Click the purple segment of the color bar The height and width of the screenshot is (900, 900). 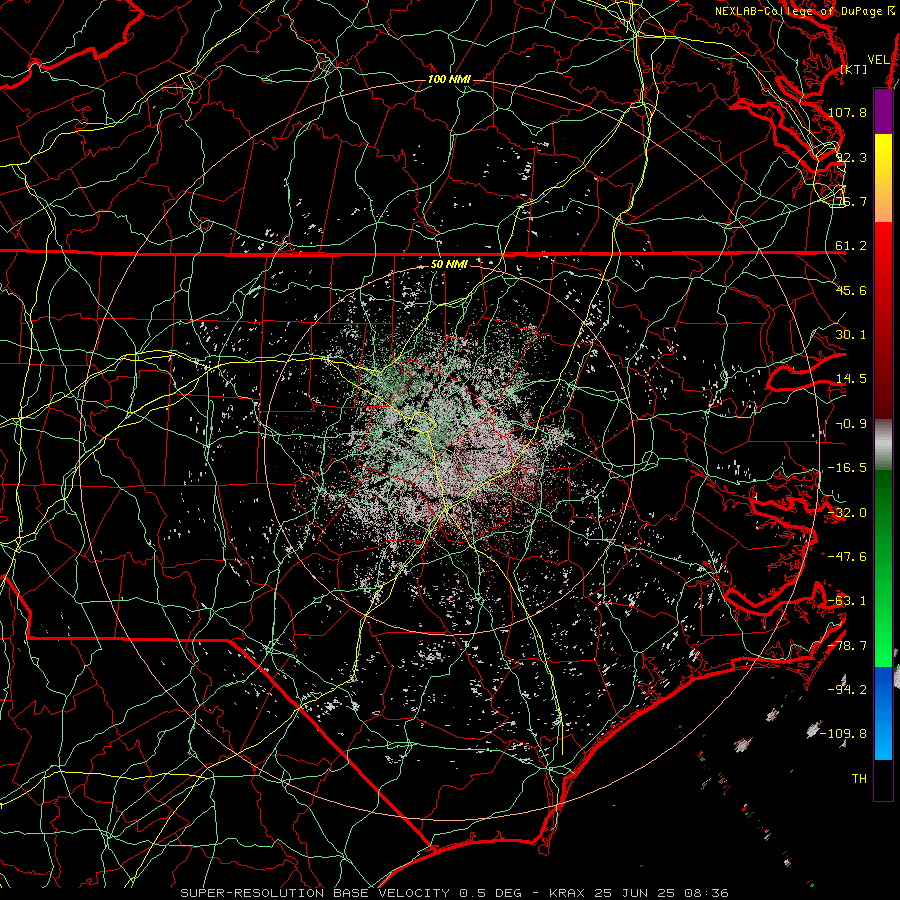click(883, 111)
